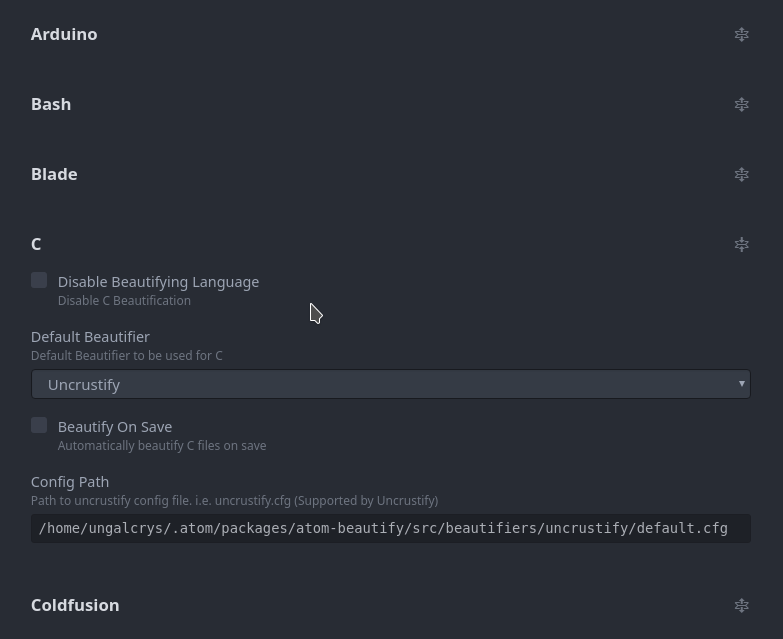Collapse the C section heading
The height and width of the screenshot is (639, 783).
pos(36,244)
